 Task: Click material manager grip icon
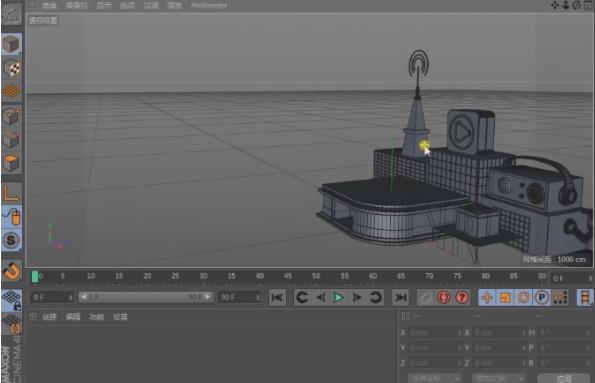coord(33,316)
